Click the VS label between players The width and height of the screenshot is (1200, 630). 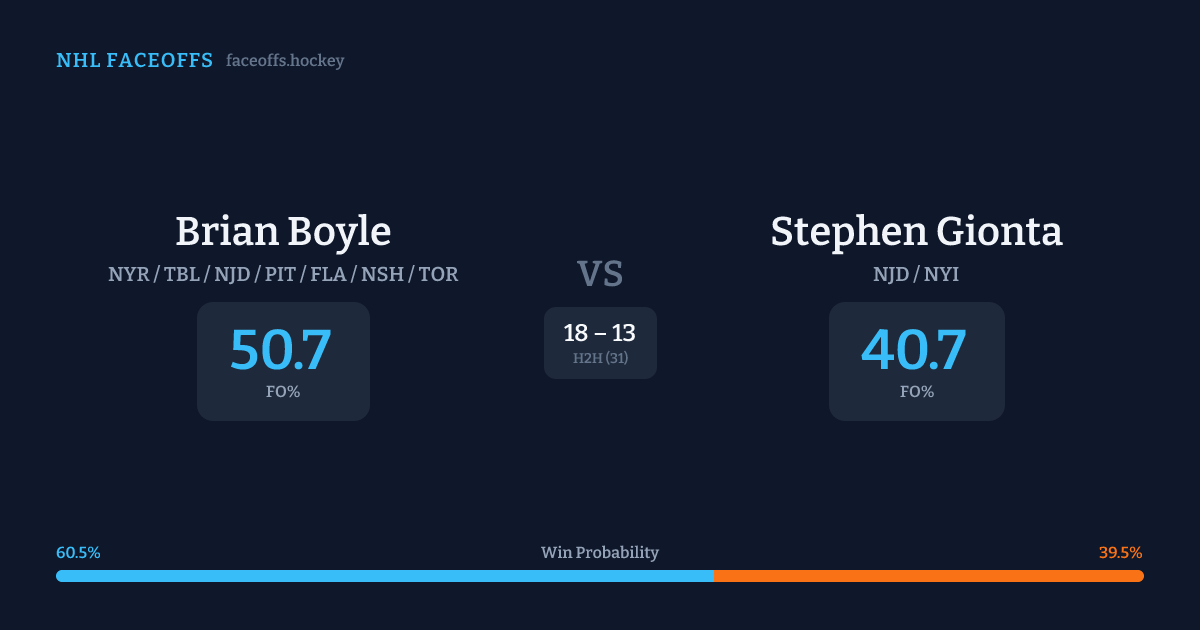600,274
